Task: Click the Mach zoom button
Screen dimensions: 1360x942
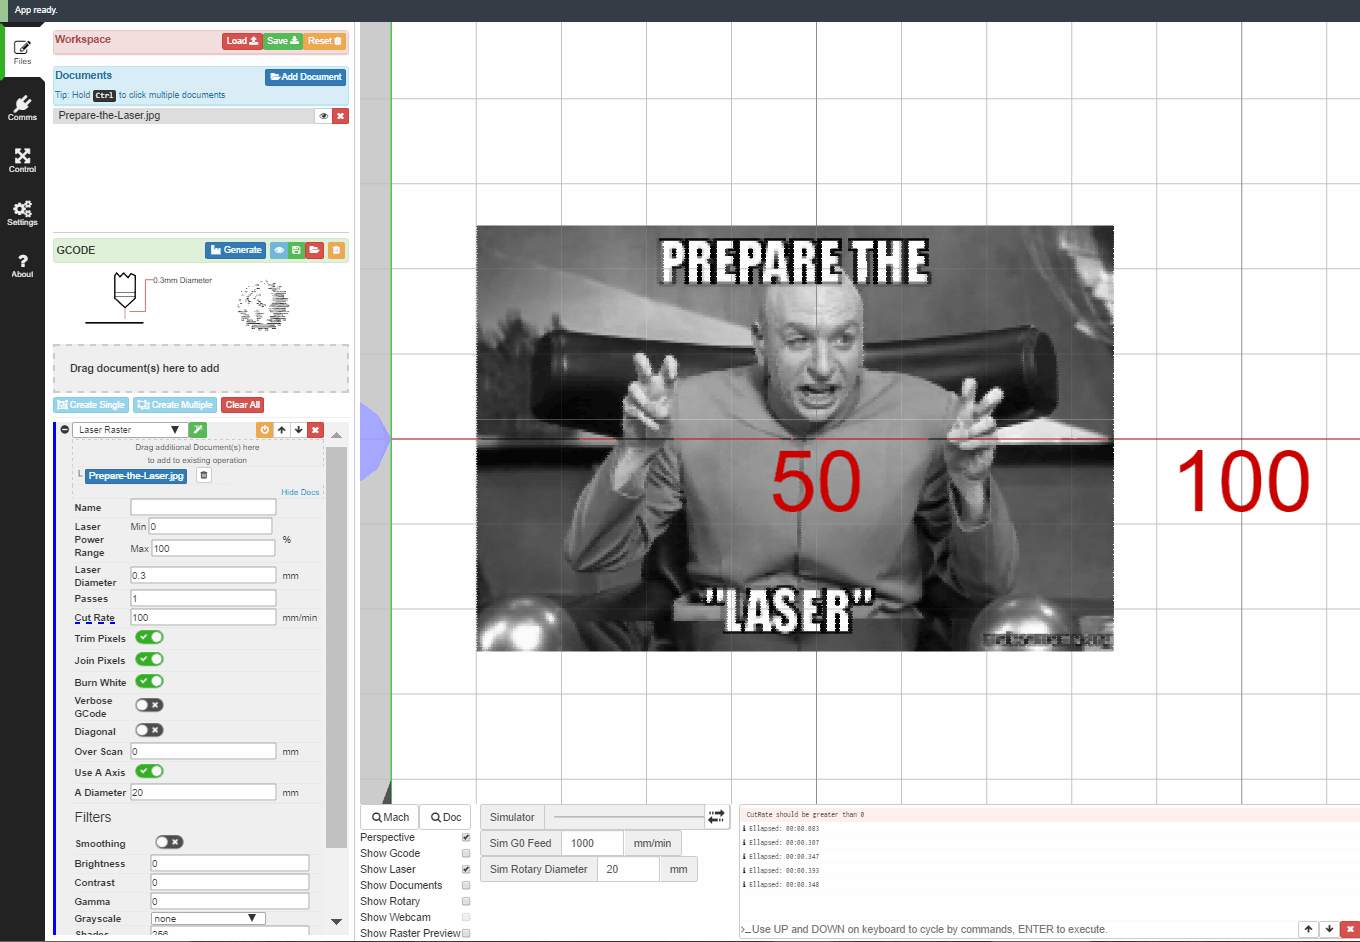Action: point(390,817)
